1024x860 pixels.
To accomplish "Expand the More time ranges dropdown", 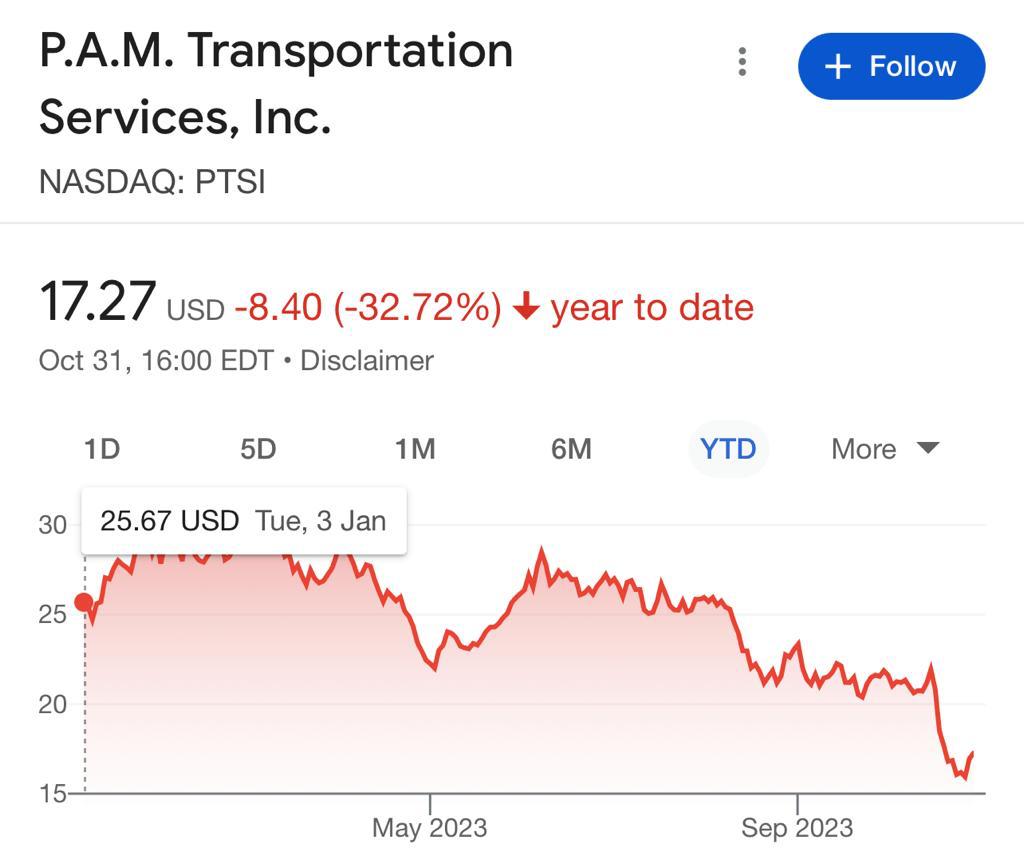I will [x=885, y=449].
